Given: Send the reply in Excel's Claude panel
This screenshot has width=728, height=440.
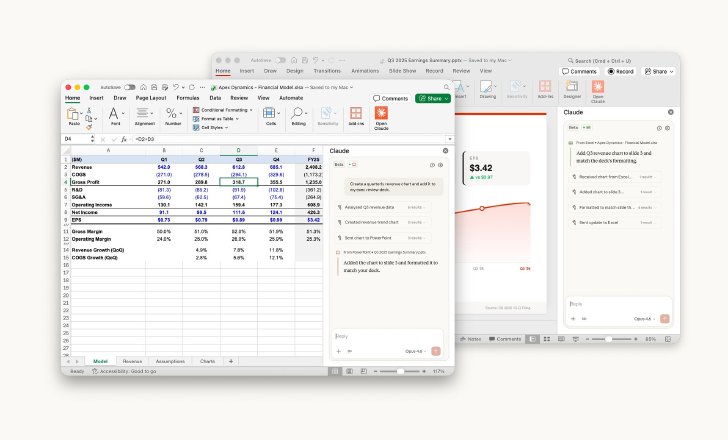Looking at the screenshot, I should [x=436, y=351].
